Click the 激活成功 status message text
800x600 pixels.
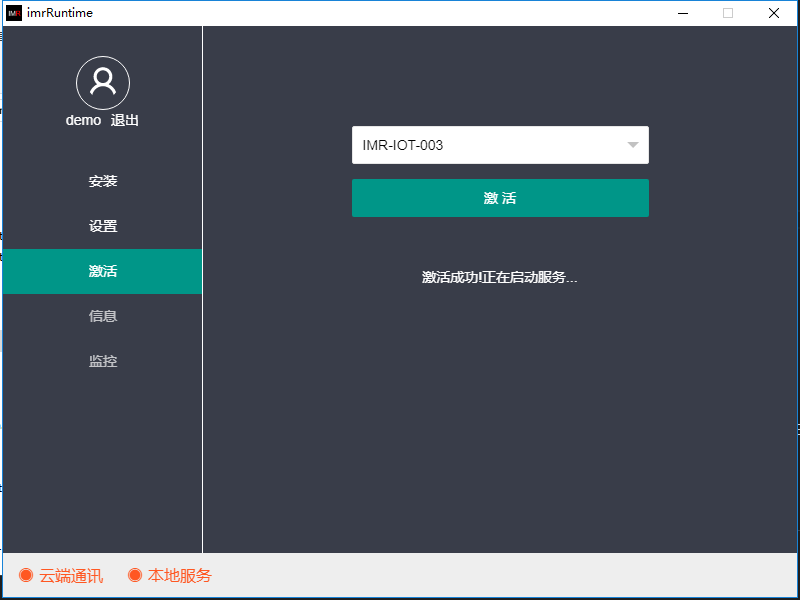(500, 277)
